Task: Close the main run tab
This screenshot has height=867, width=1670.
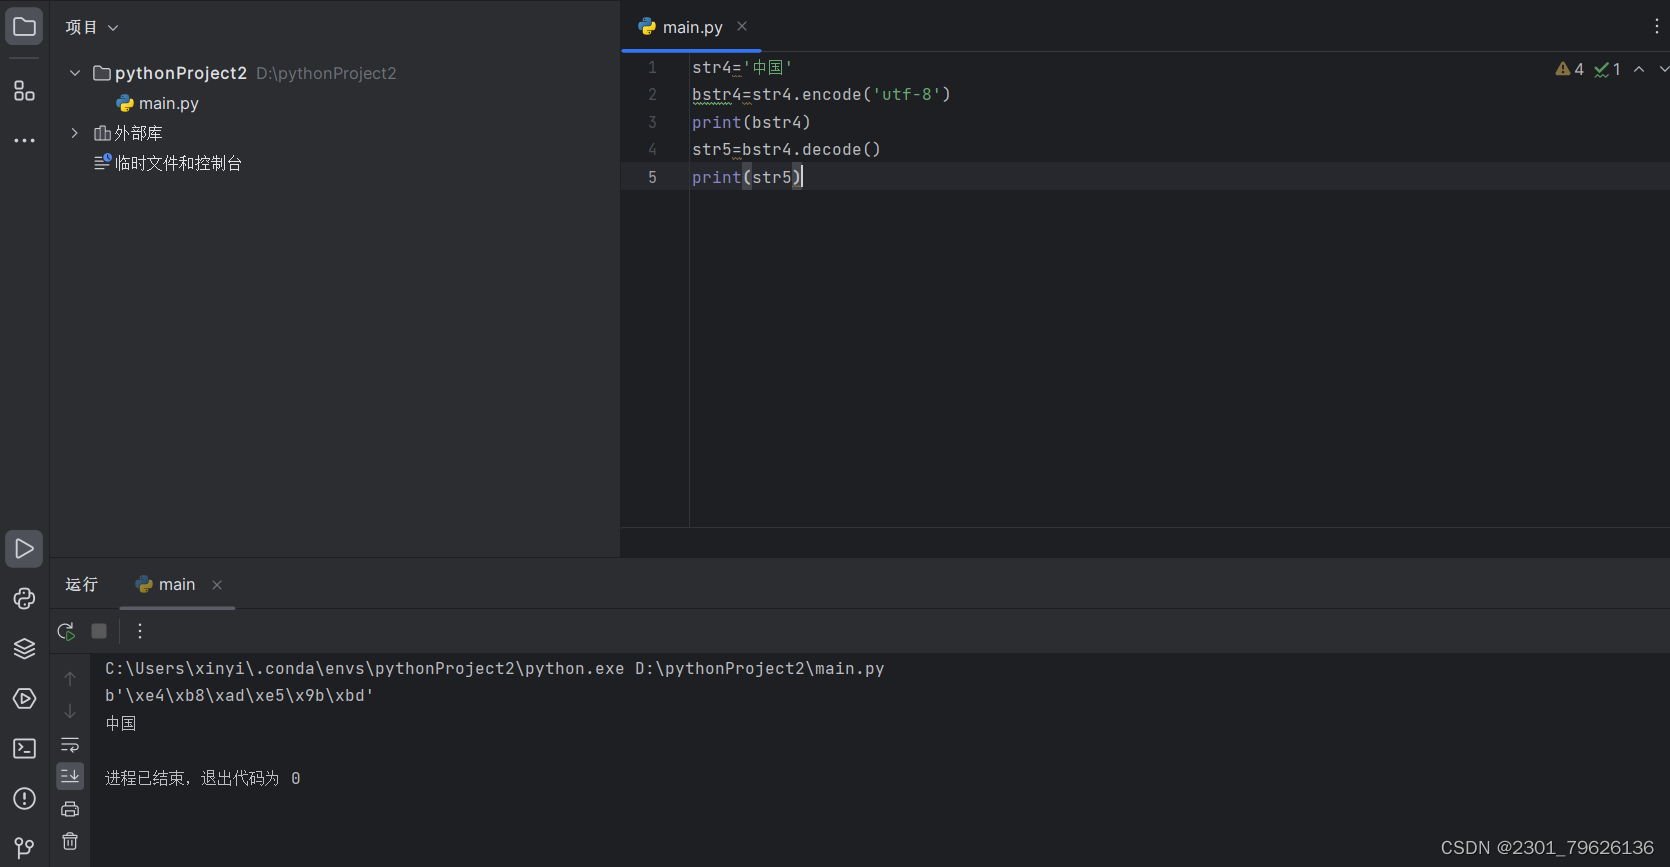Action: pos(217,585)
